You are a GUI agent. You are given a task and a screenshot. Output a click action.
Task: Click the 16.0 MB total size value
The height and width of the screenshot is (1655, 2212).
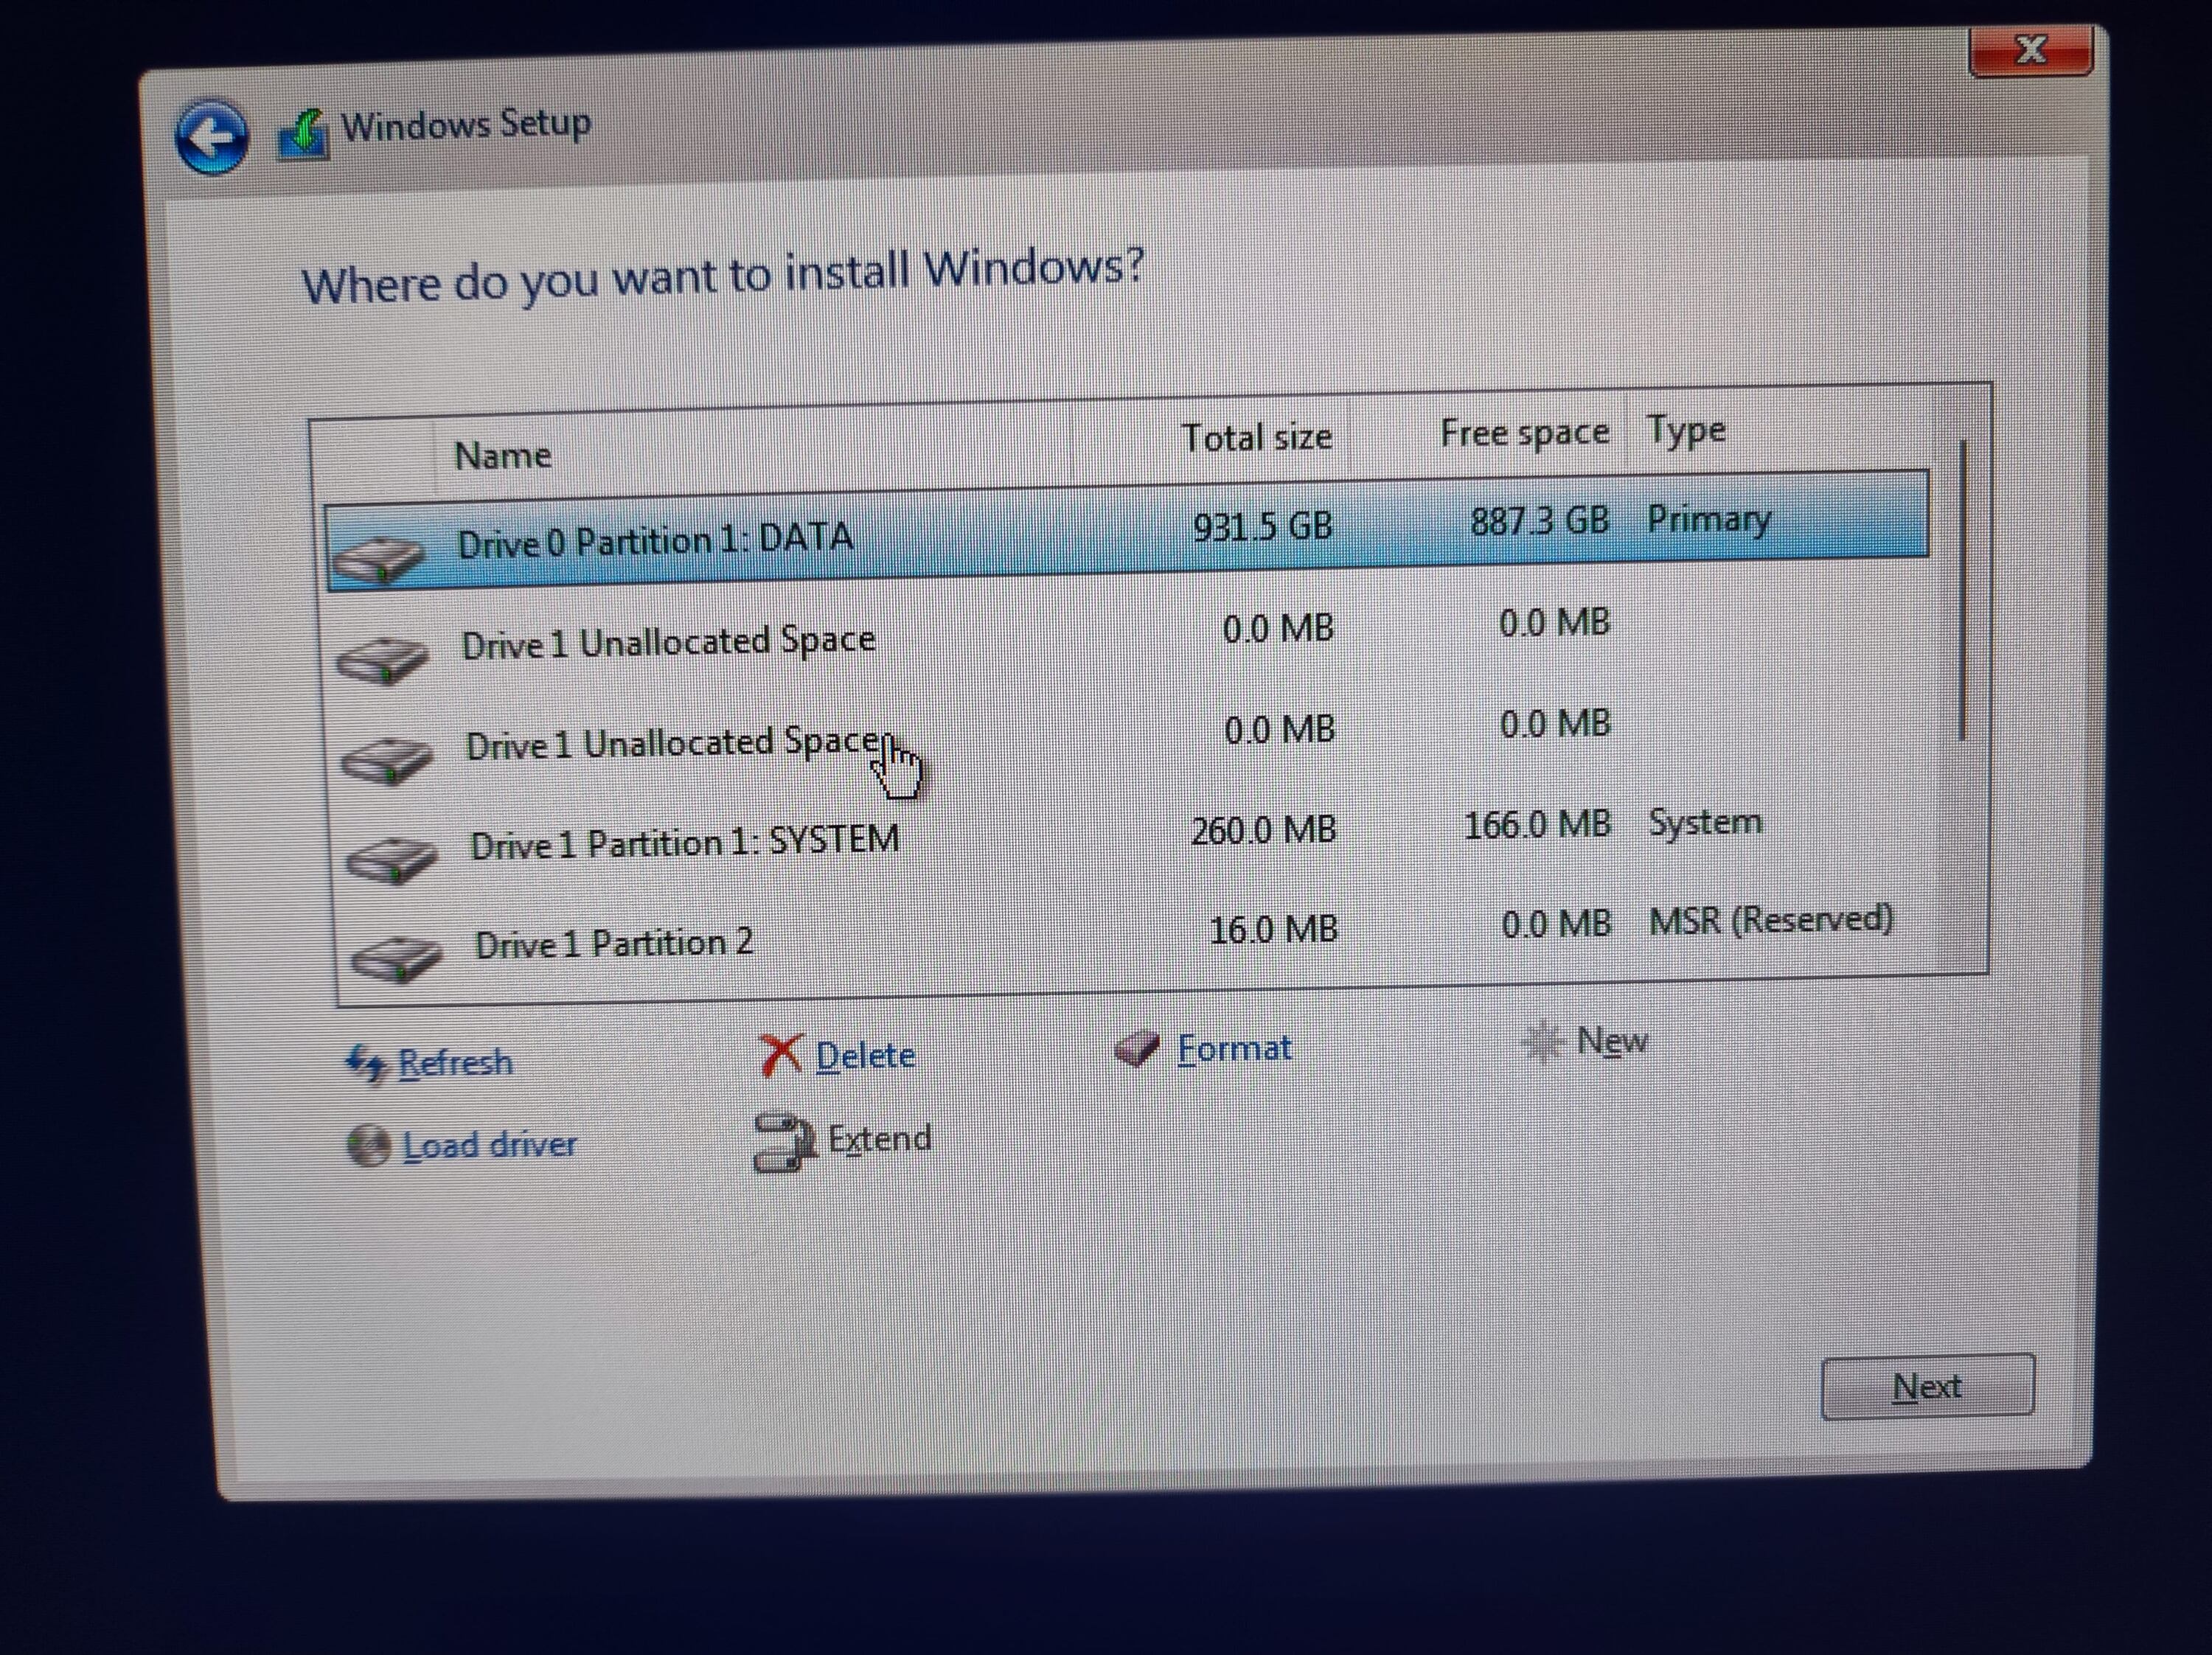tap(1273, 930)
